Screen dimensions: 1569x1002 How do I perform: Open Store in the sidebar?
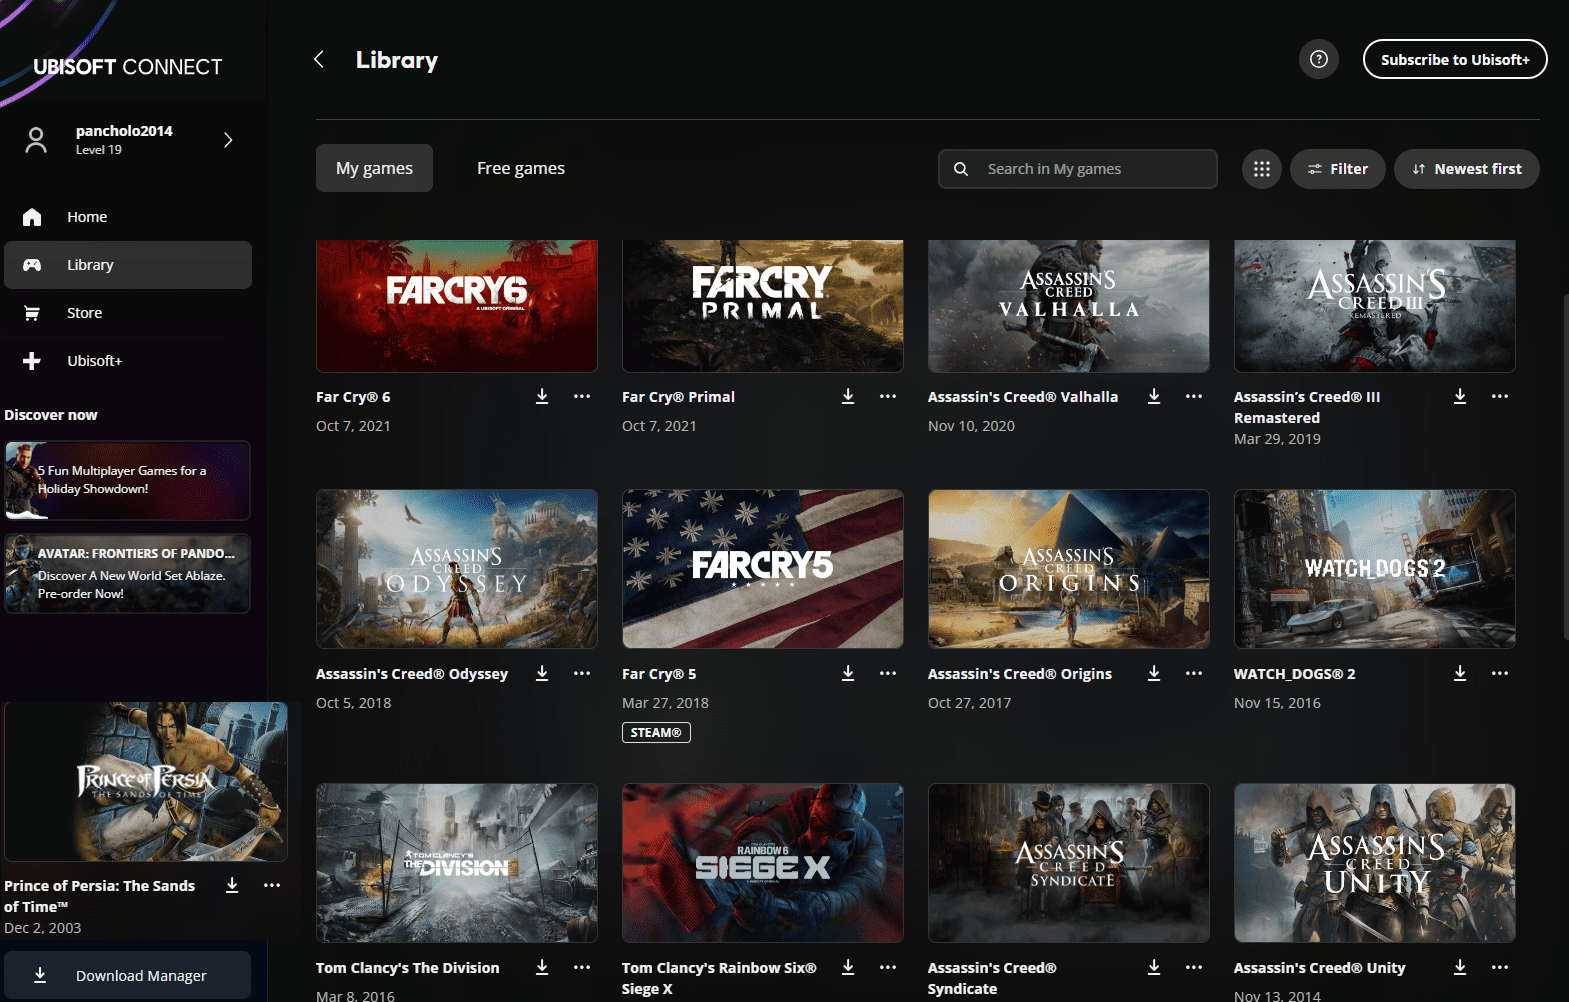coord(128,313)
